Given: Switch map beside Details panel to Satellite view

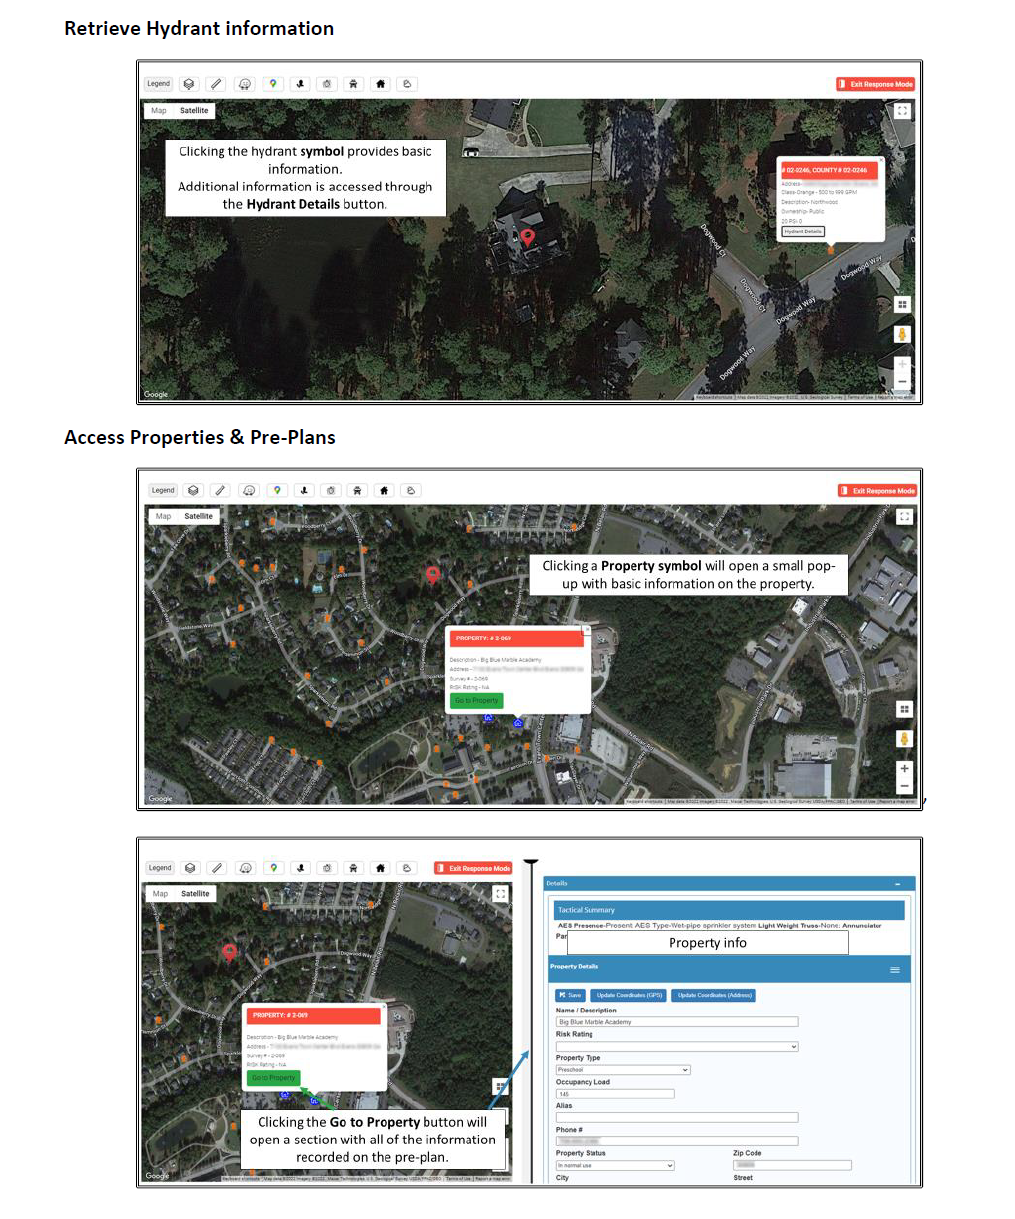Looking at the screenshot, I should [x=195, y=894].
